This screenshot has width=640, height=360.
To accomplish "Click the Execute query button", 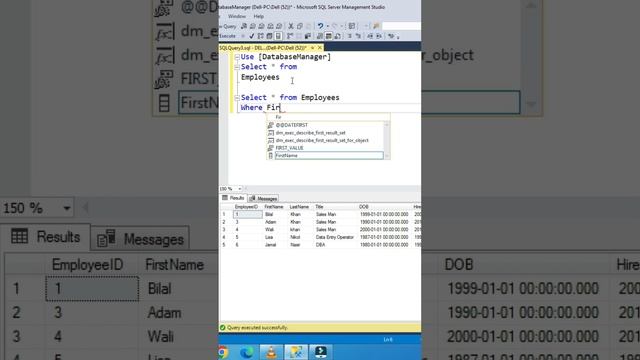I will [x=227, y=36].
